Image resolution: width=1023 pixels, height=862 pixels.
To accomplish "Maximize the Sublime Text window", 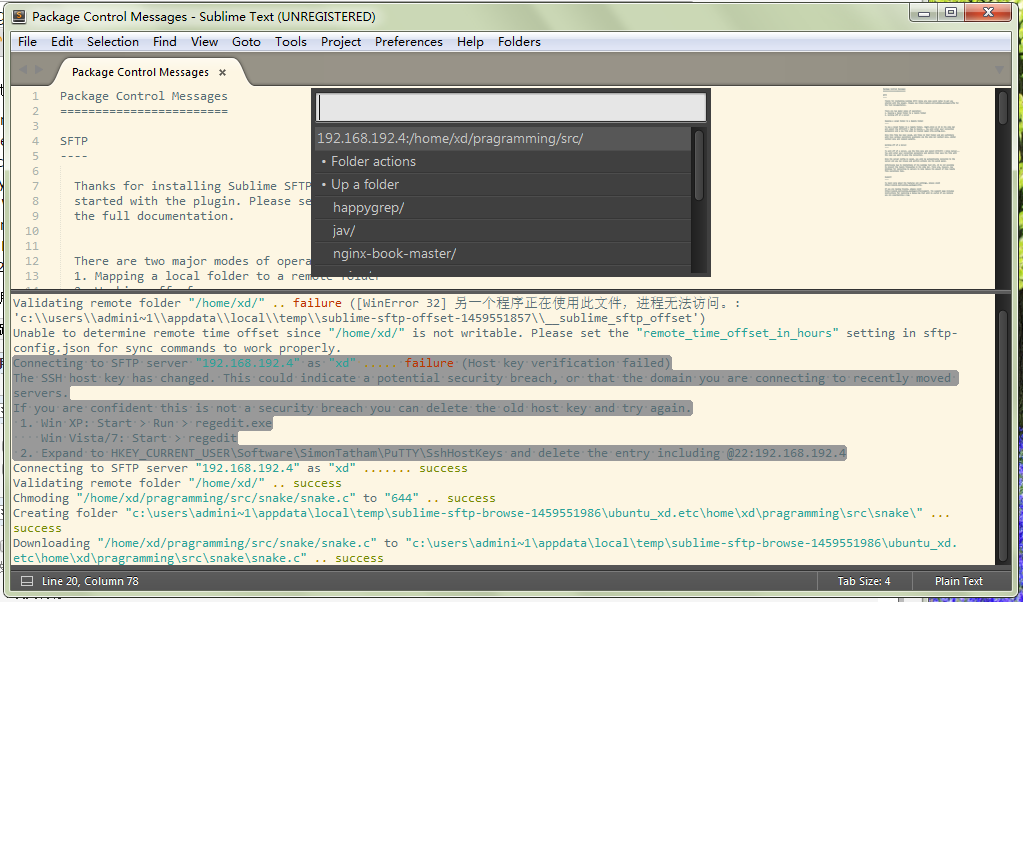I will 951,13.
